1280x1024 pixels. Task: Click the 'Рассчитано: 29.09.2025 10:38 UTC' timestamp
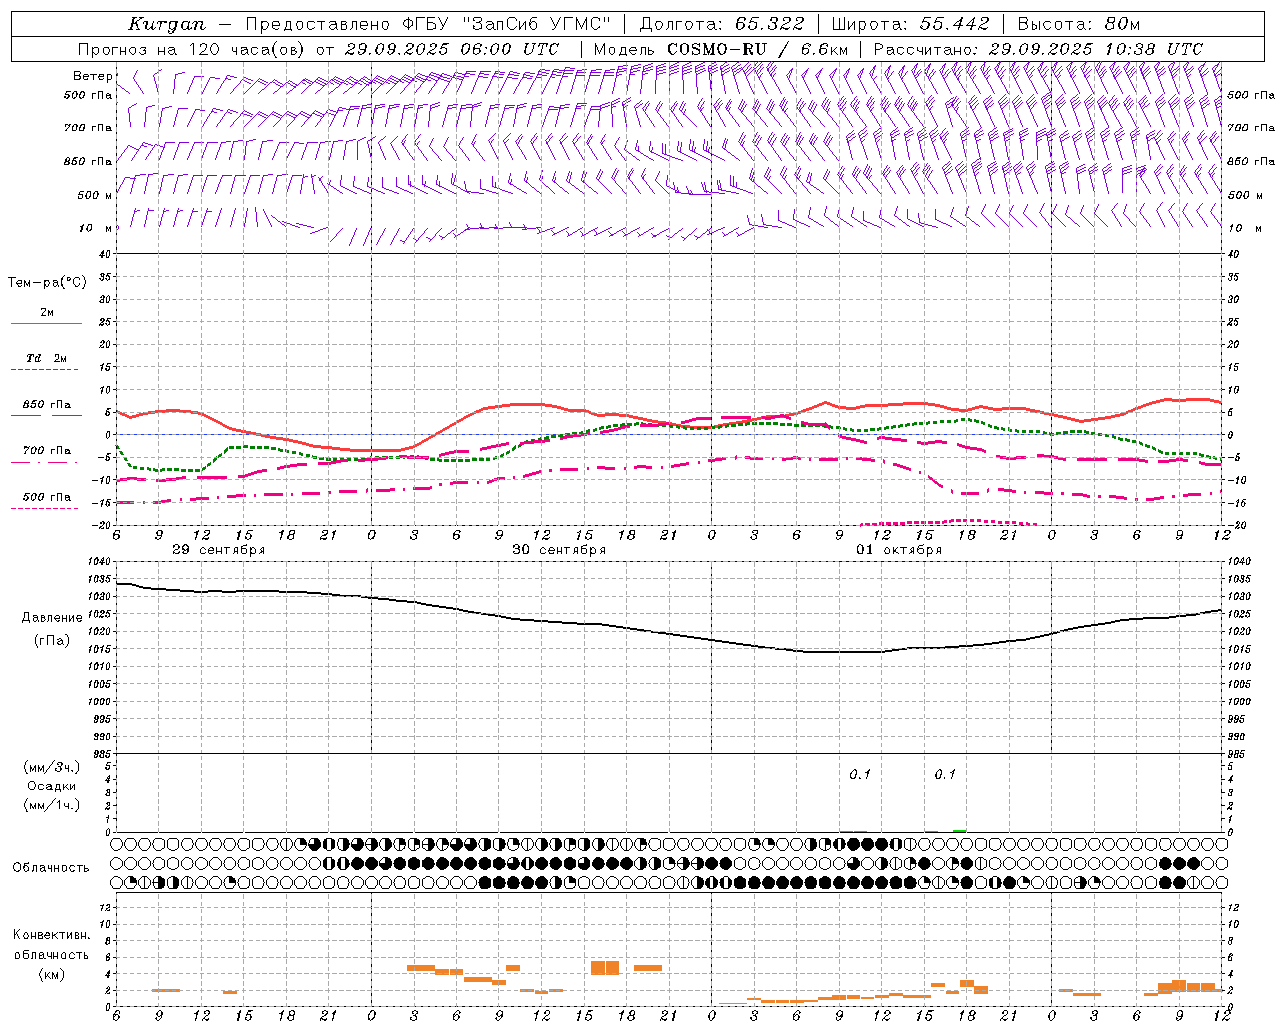(x=1038, y=49)
